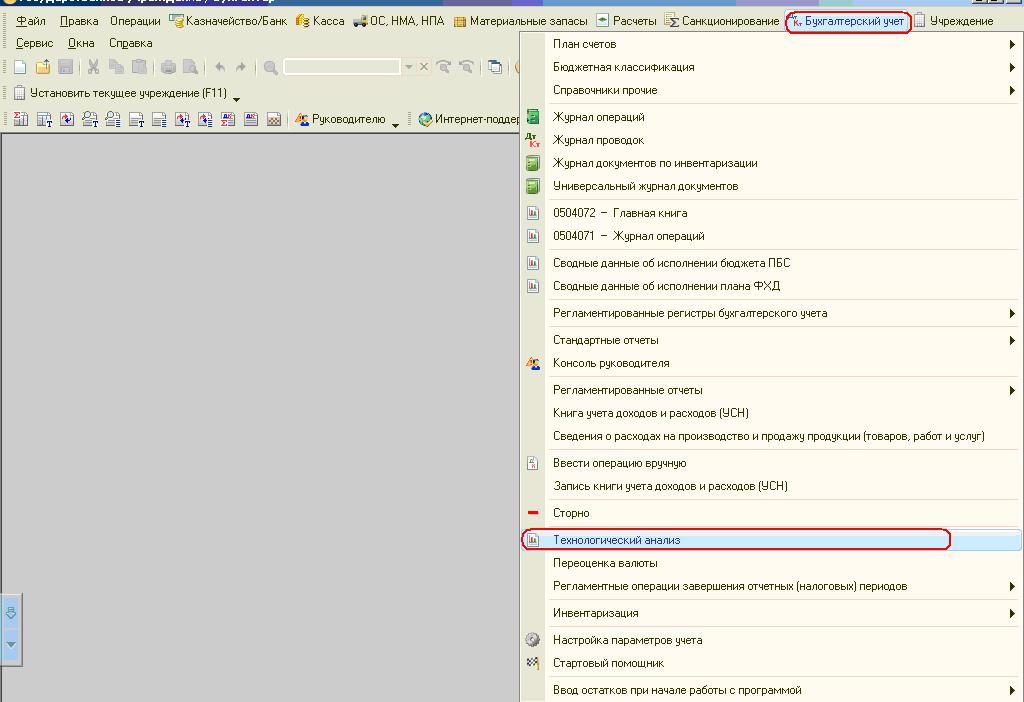1024x702 pixels.
Task: Click the Paste clipboard icon
Action: (139, 67)
